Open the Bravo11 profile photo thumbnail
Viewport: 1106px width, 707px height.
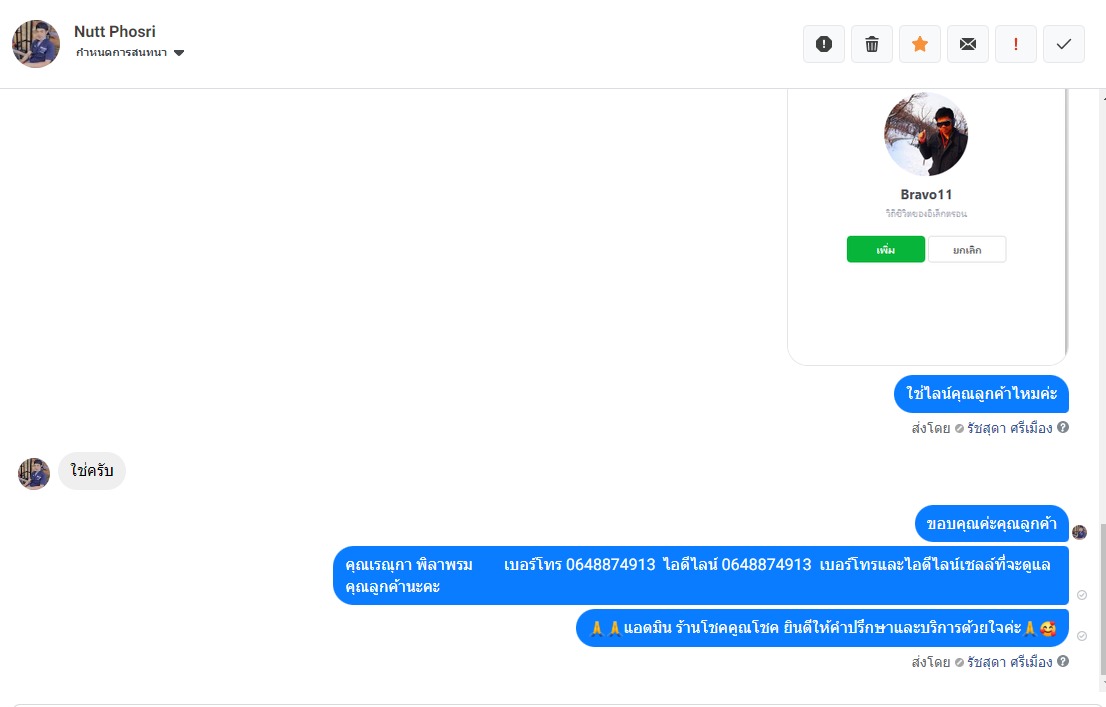click(926, 134)
